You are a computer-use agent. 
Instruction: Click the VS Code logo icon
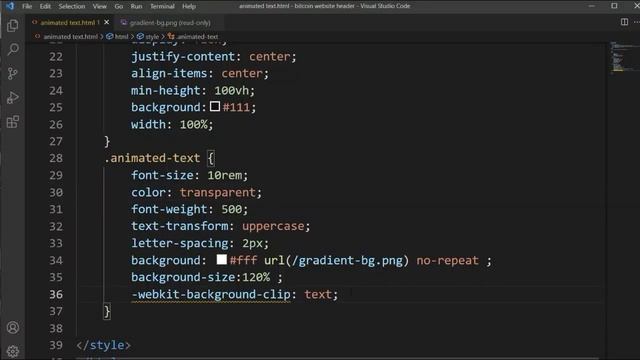[10, 6]
